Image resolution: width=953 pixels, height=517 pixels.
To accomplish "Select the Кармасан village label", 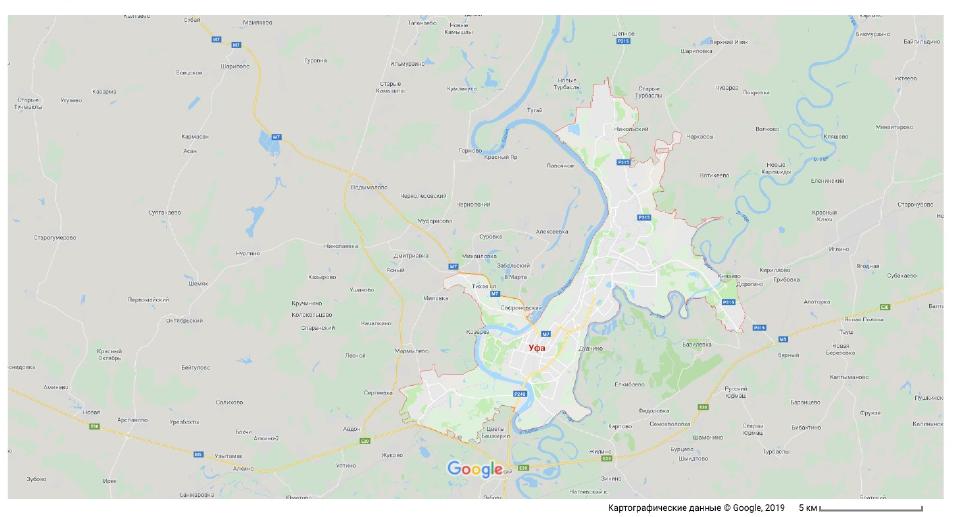I will pos(195,137).
